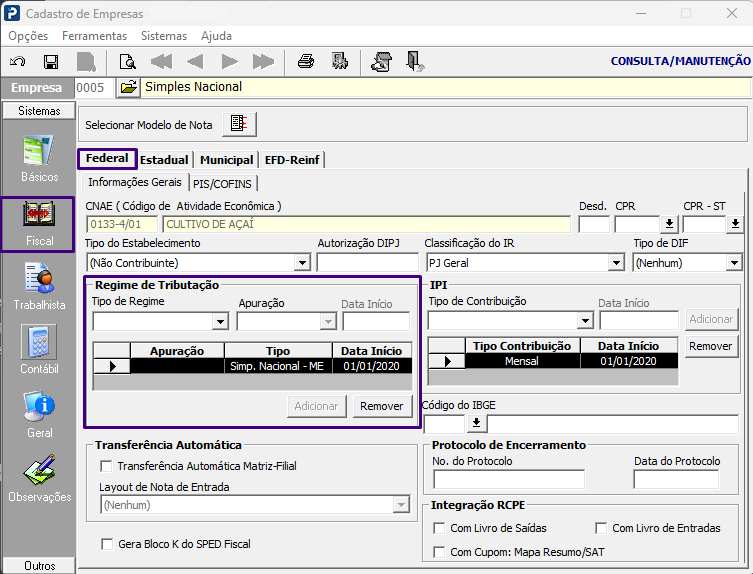
Task: Expand Tipo de Regime dropdown
Action: (220, 321)
